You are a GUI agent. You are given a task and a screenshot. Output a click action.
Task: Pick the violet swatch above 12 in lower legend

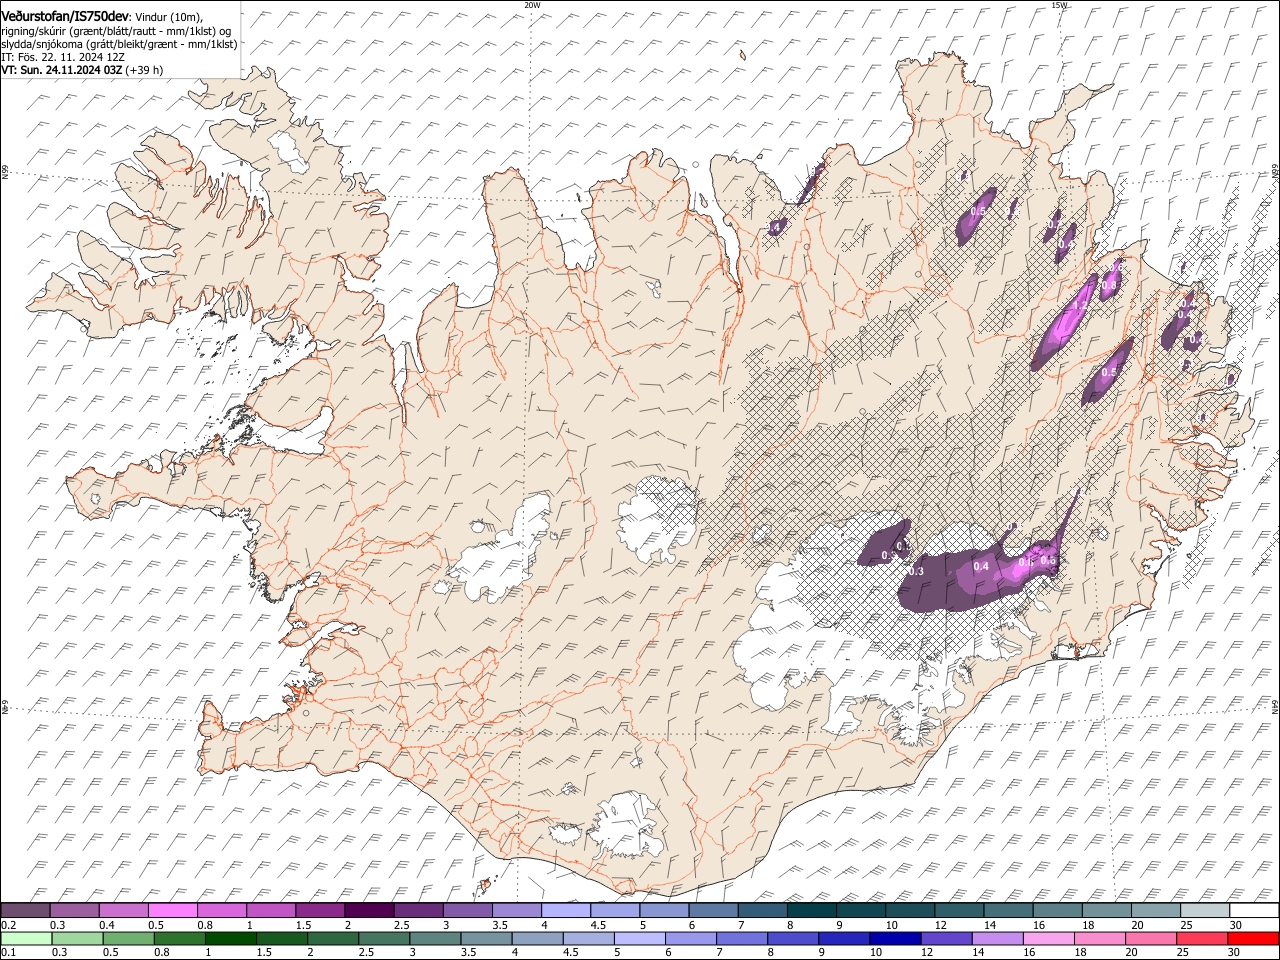946,939
